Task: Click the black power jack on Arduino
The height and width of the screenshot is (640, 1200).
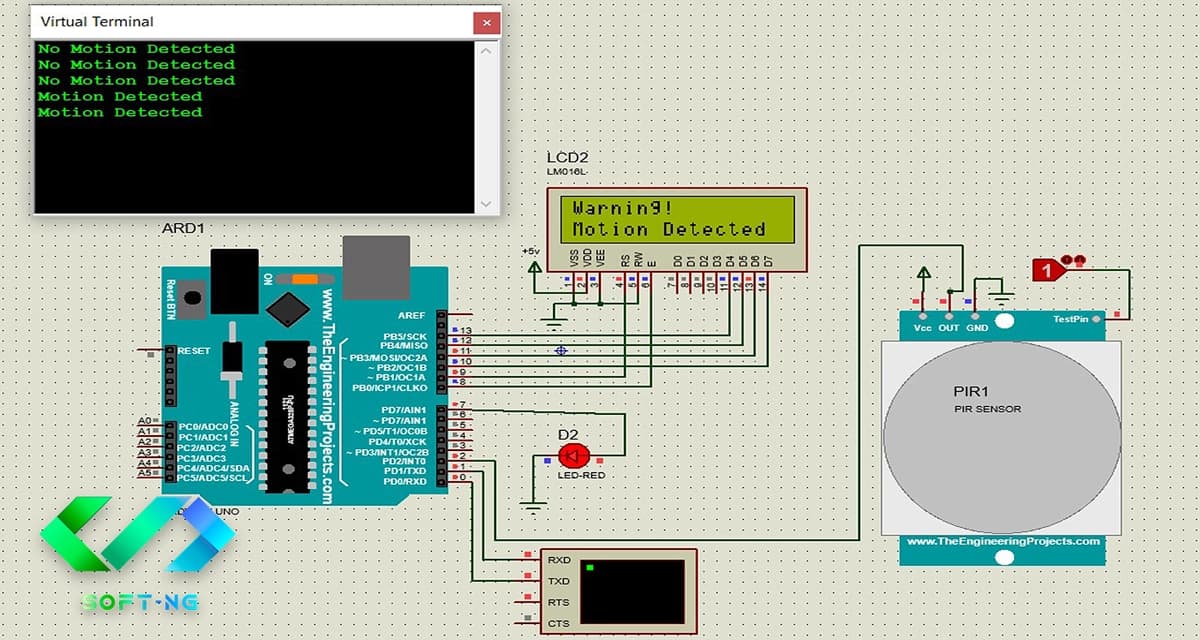Action: [x=234, y=280]
